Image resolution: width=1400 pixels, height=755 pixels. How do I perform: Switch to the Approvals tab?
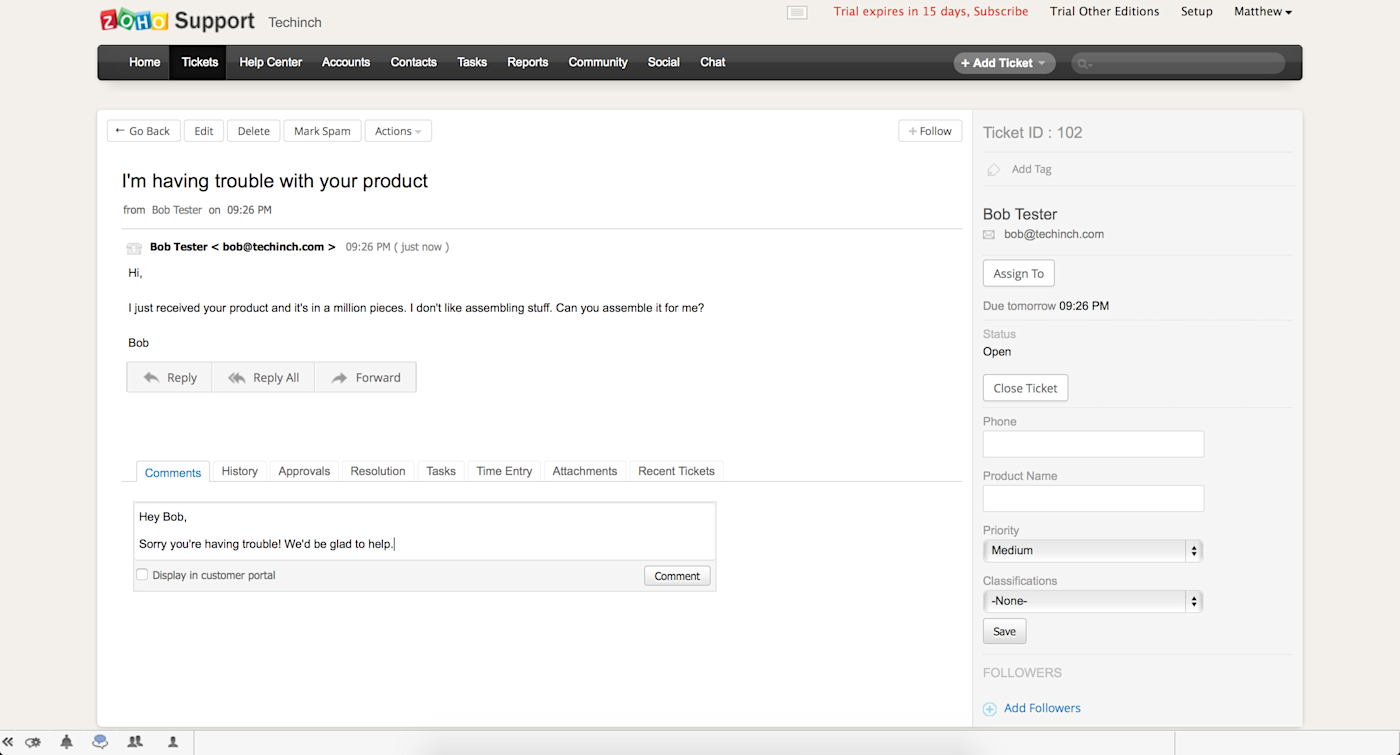tap(304, 471)
